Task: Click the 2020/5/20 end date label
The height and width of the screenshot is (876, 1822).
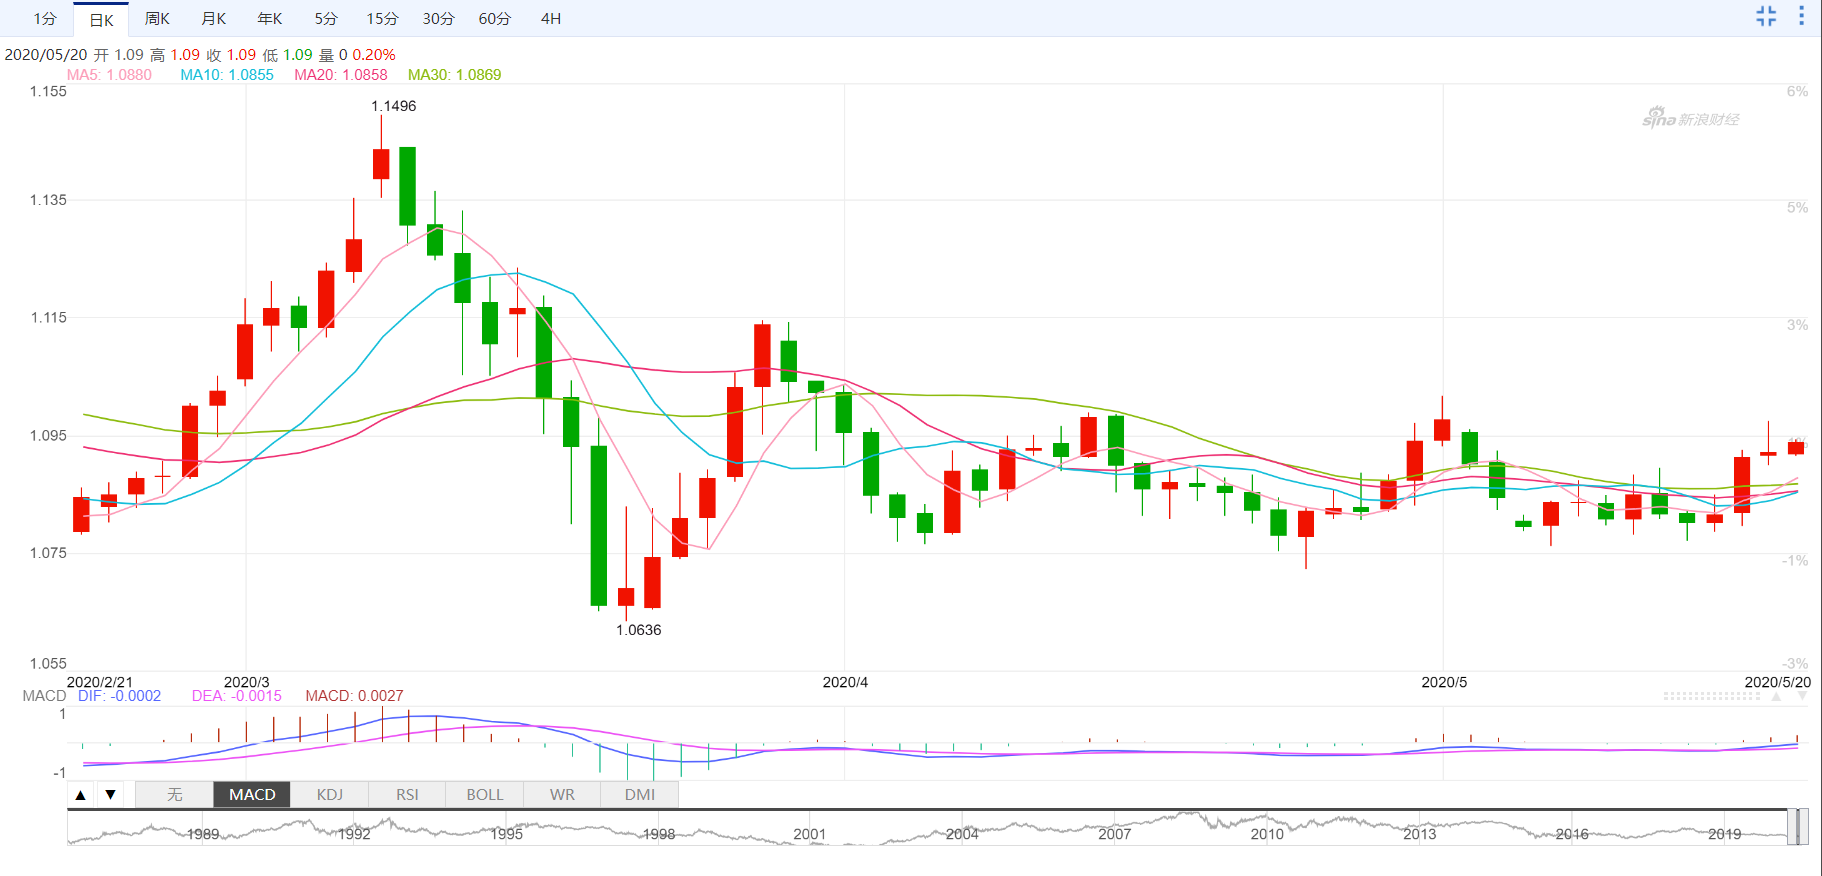Action: [1777, 682]
